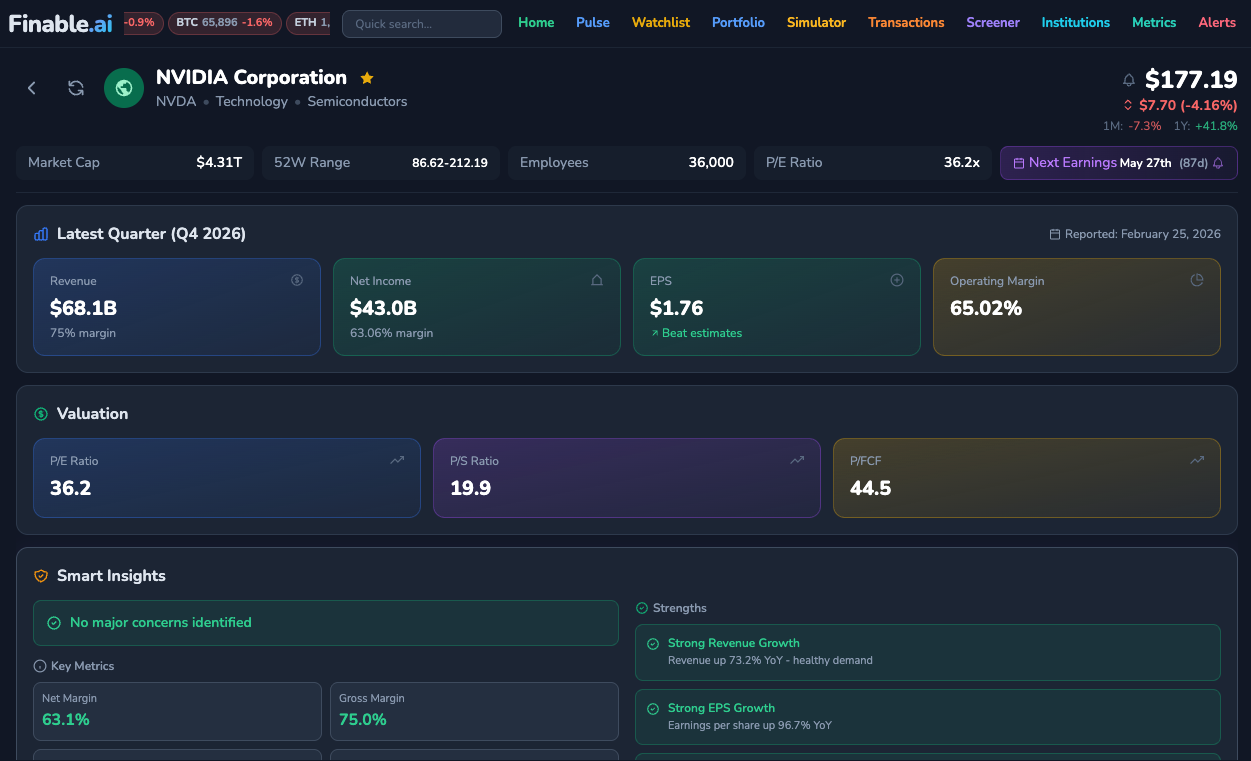The image size is (1251, 761).
Task: Toggle the favorite star next to NVIDIA Corporation
Action: [x=366, y=76]
